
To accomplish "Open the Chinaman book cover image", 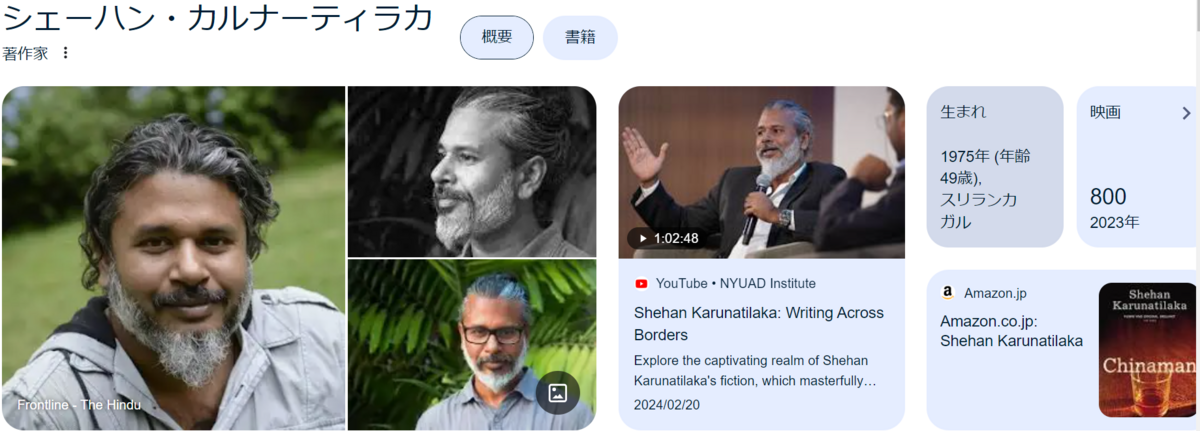I will pyautogui.click(x=1147, y=350).
